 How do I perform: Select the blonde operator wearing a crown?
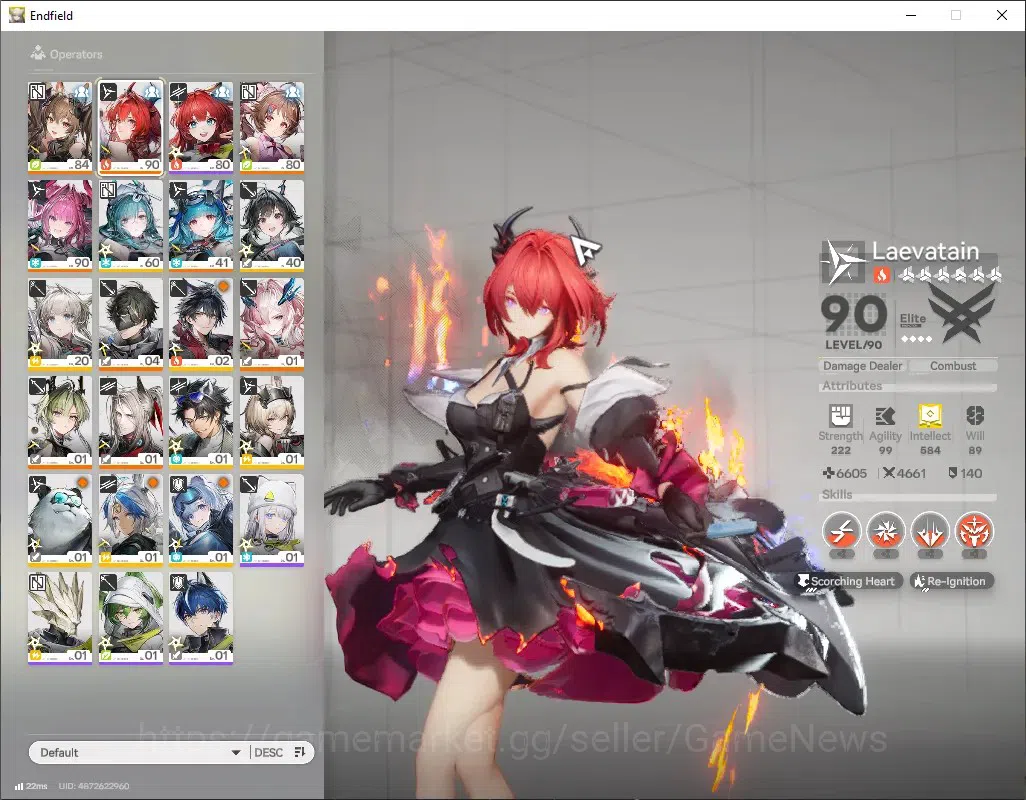point(272,422)
